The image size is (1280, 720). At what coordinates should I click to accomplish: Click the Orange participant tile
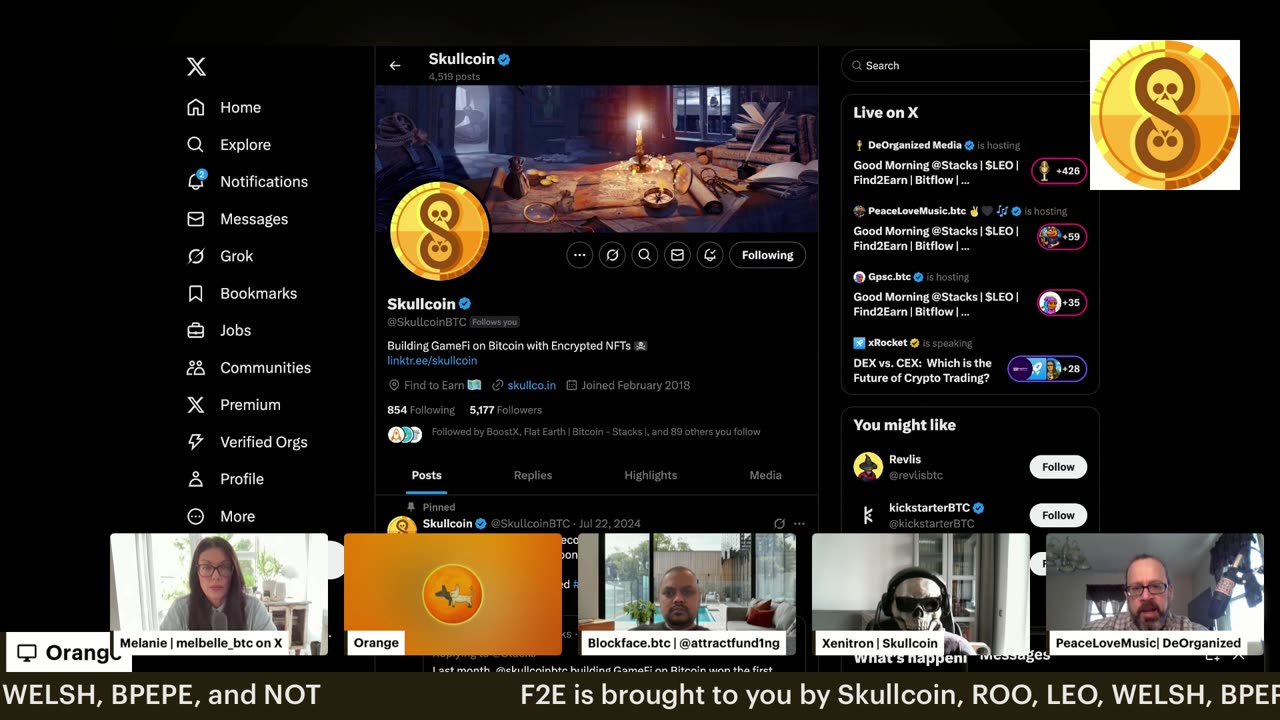(453, 594)
